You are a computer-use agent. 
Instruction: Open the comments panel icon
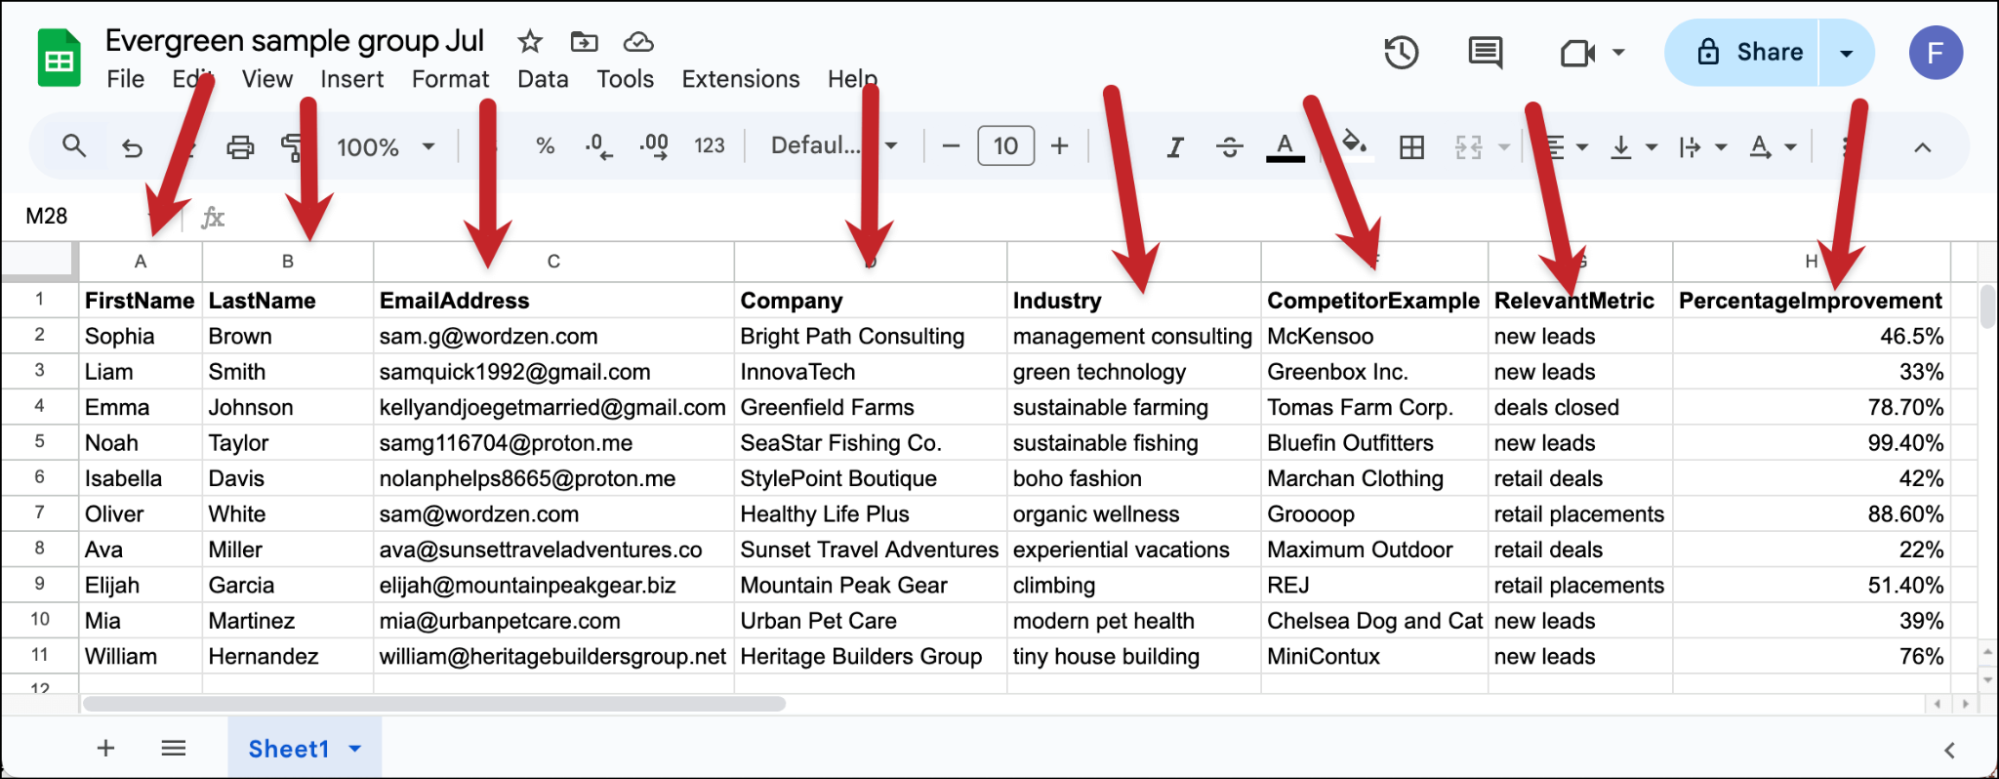click(1485, 52)
